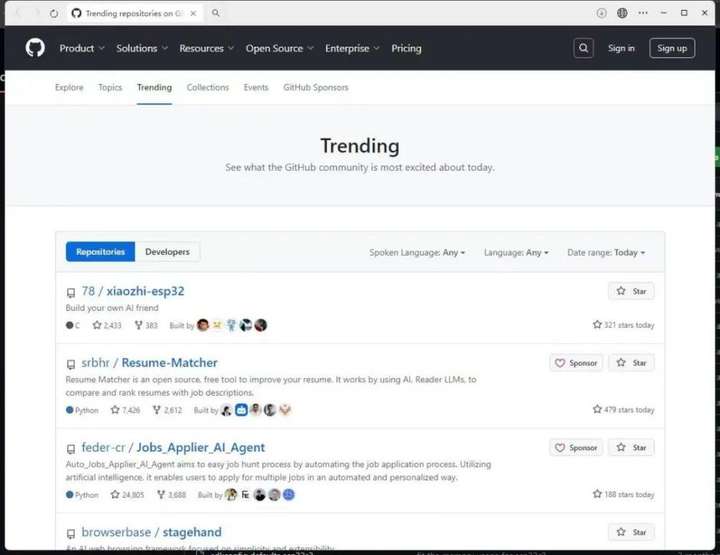Viewport: 720px width, 555px height.
Task: Click repo icon beside Resume-Matcher
Action: coord(71,364)
